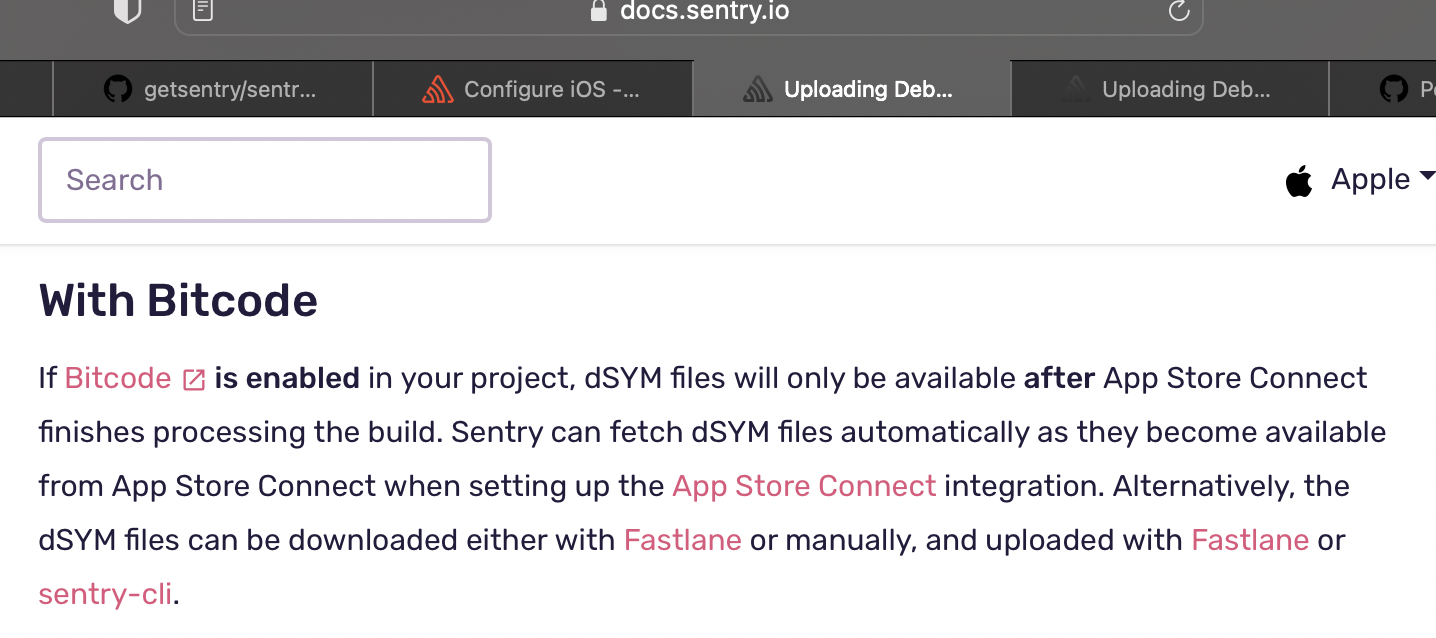
Task: Follow the App Store Connect link
Action: pyautogui.click(x=803, y=486)
